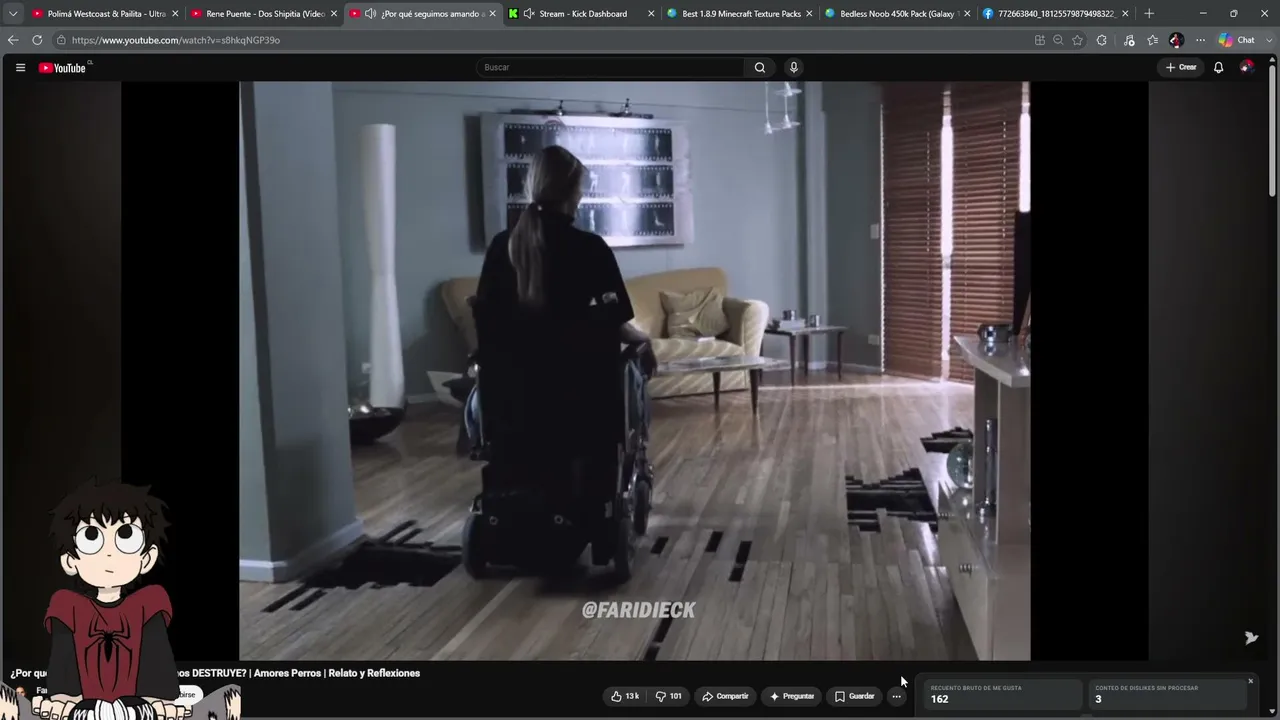Open the favorites list icon
The width and height of the screenshot is (1280, 720).
click(x=1153, y=40)
